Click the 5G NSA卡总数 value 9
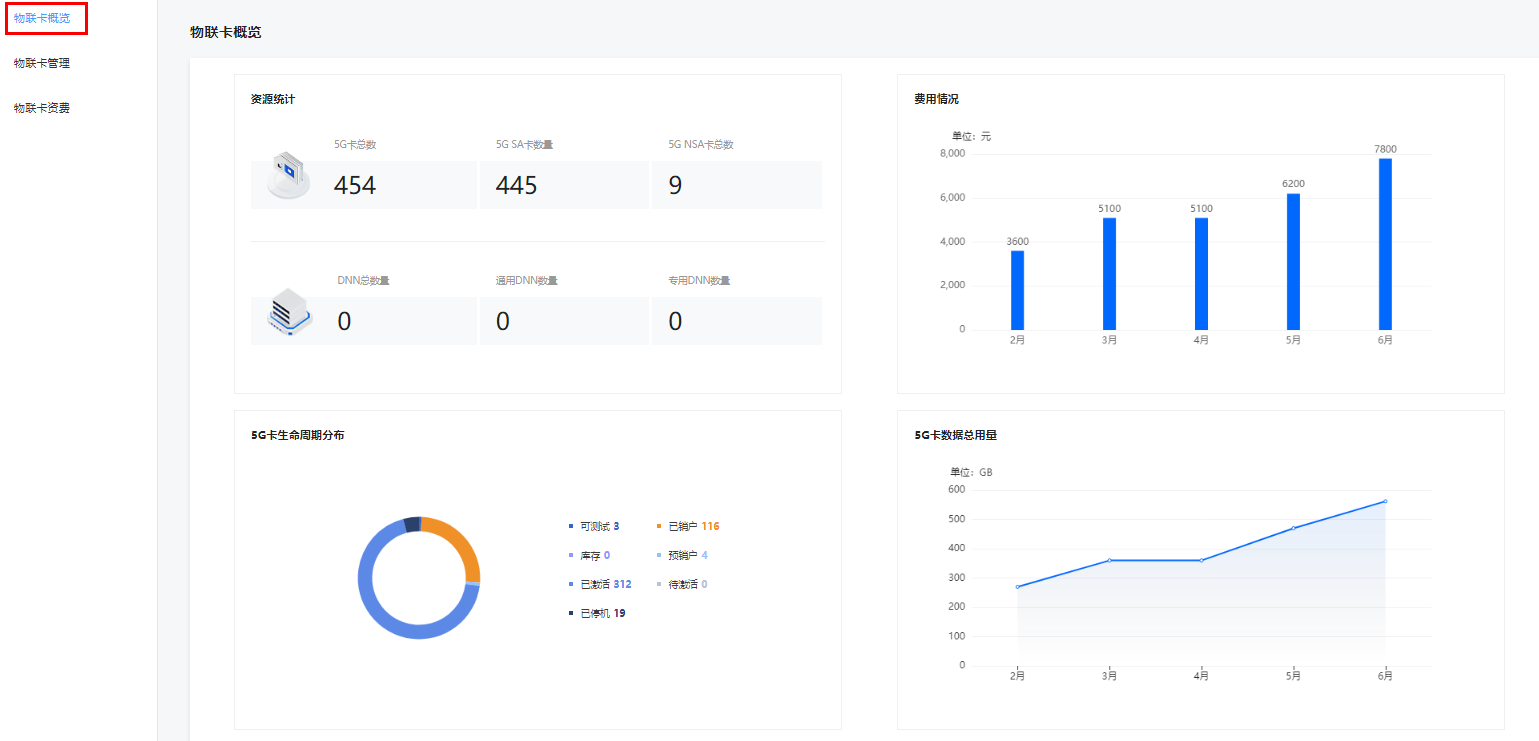The height and width of the screenshot is (741, 1539). (675, 185)
